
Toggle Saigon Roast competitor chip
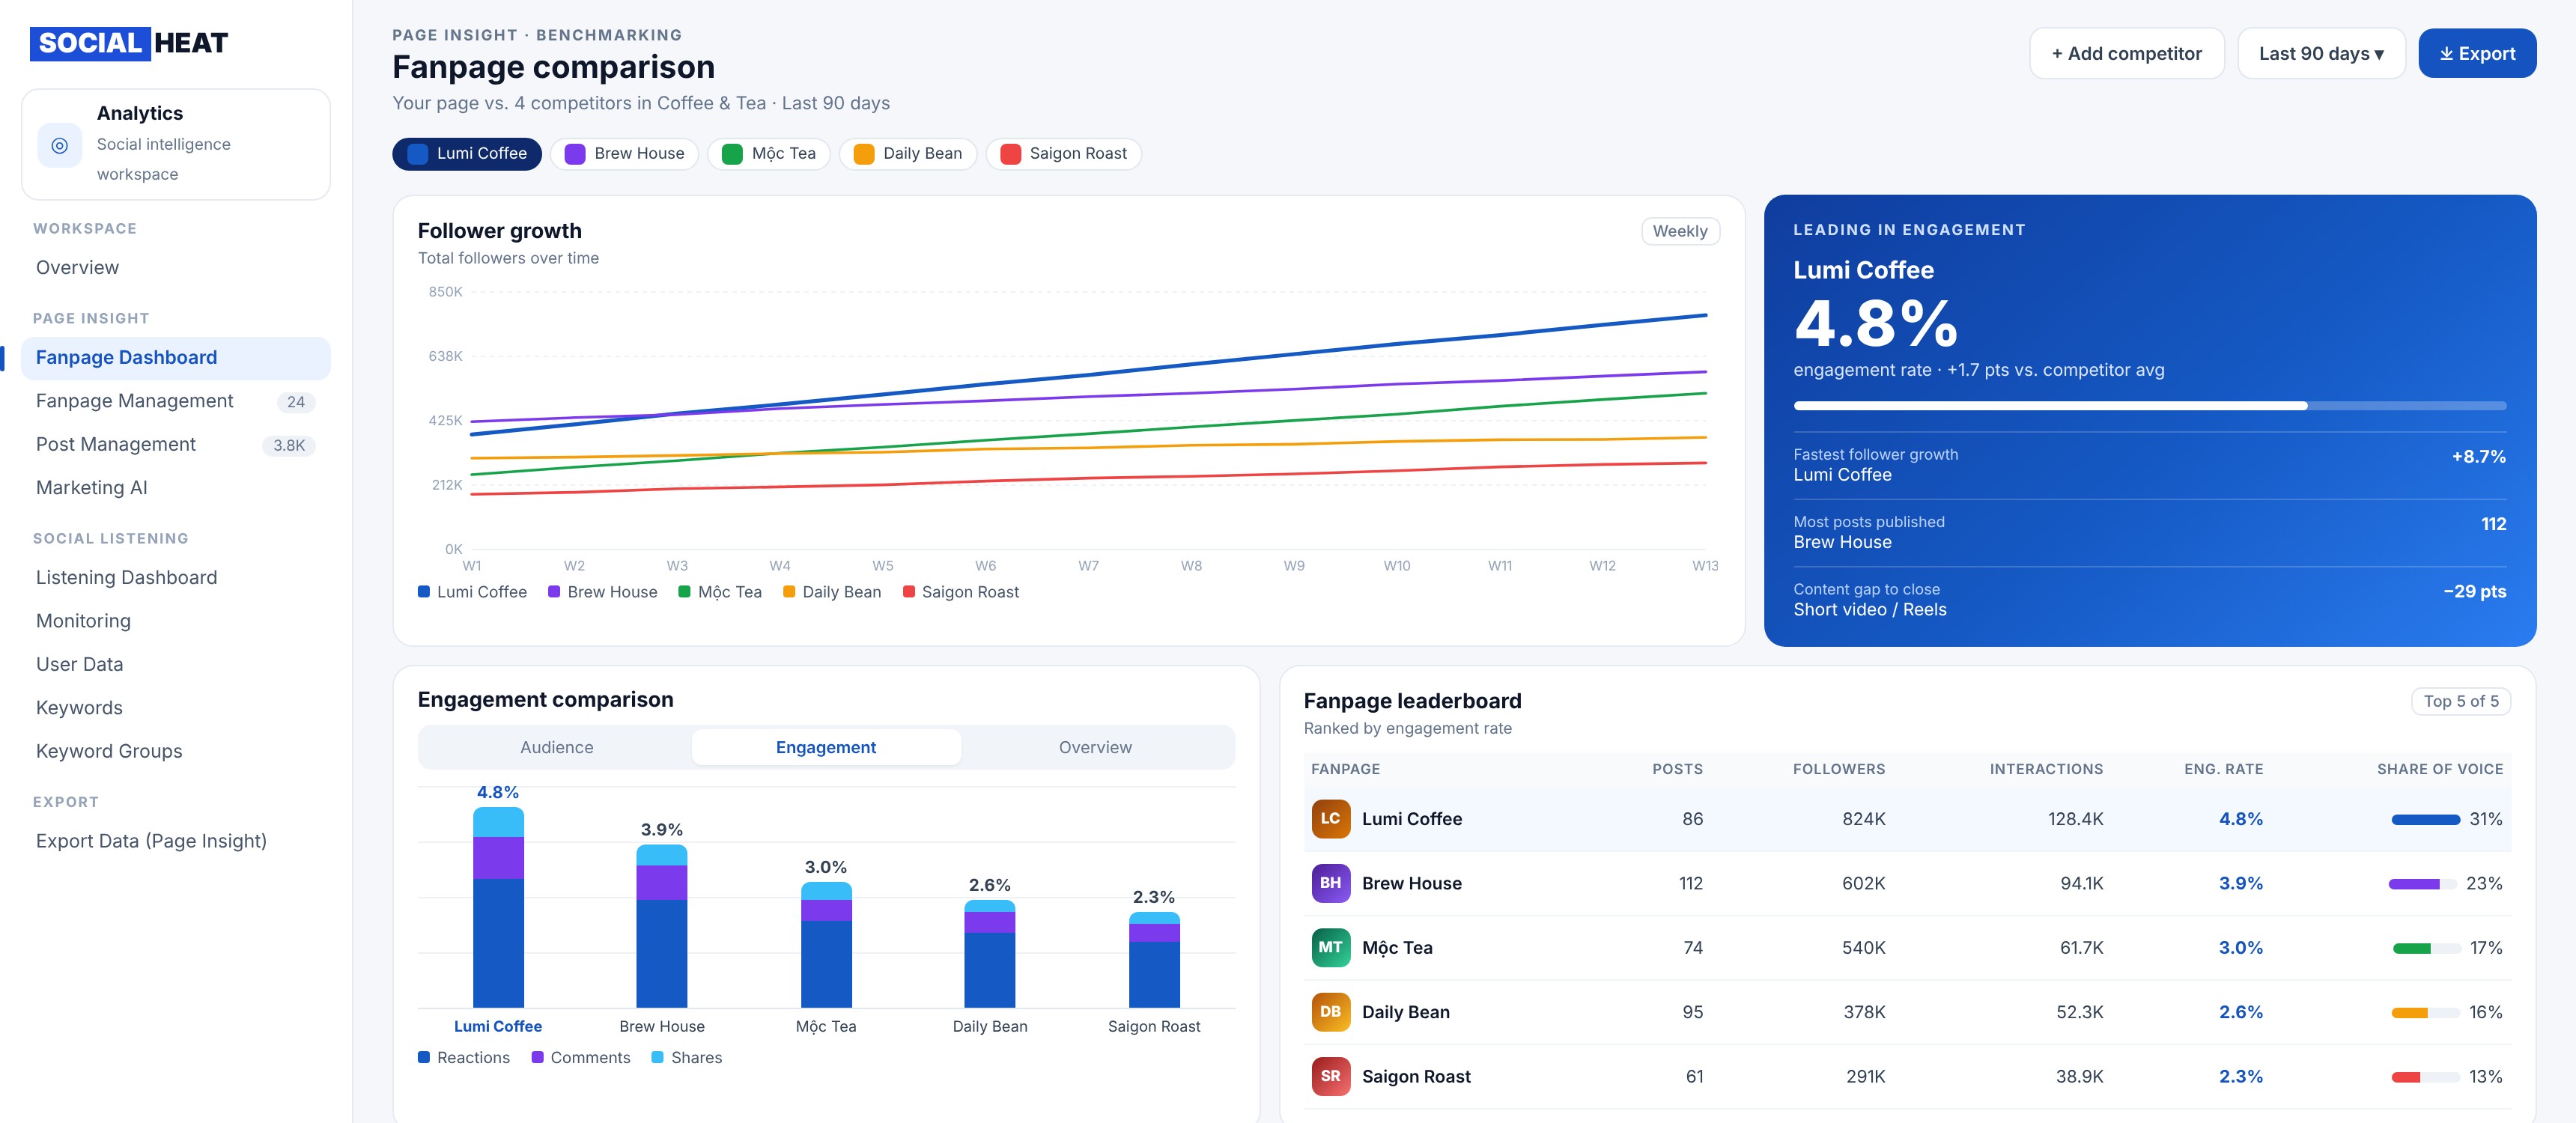(x=1064, y=154)
